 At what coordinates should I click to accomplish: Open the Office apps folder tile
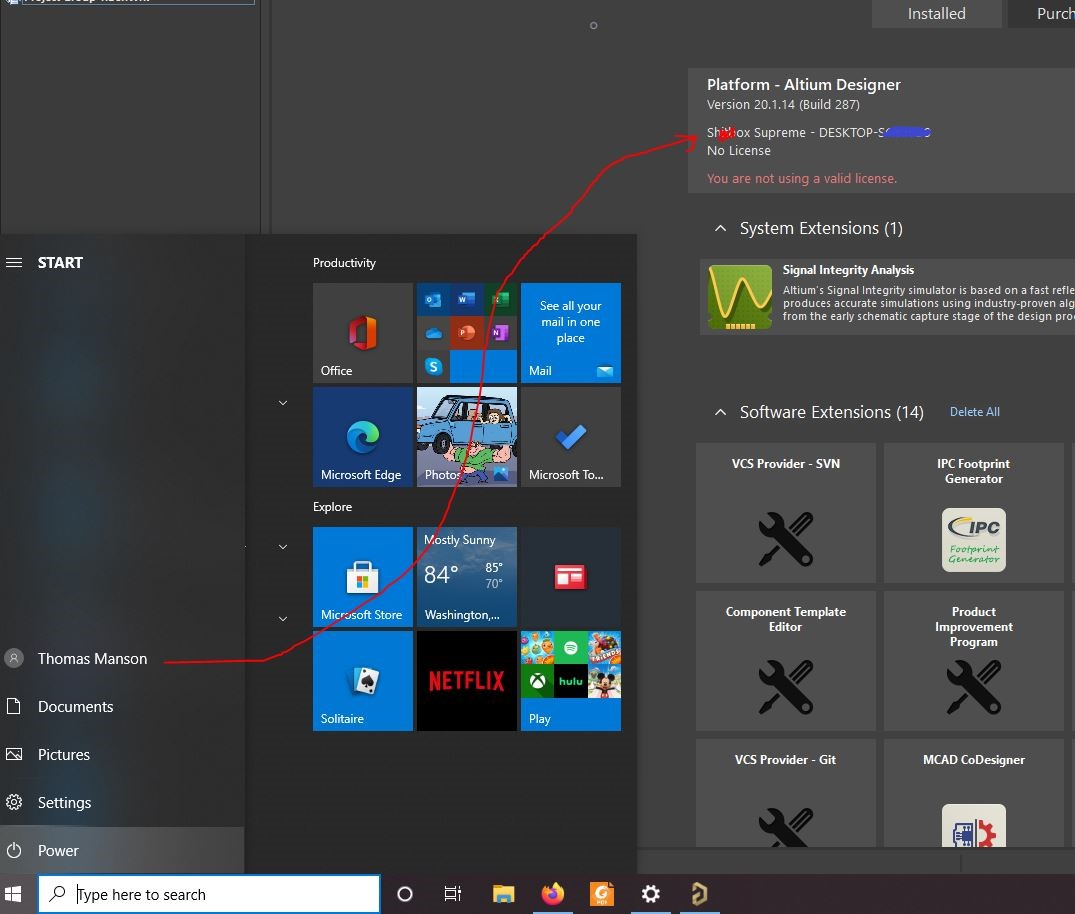[467, 333]
